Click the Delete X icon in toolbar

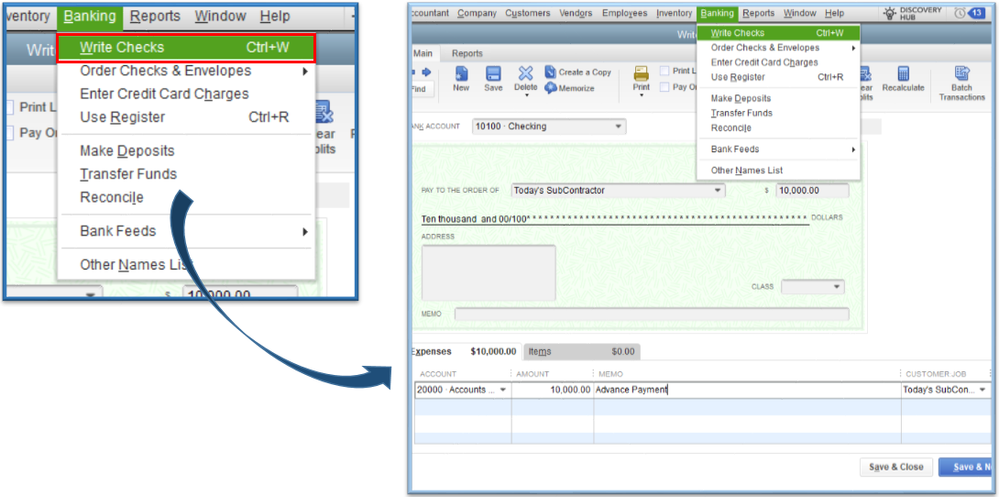[x=526, y=74]
